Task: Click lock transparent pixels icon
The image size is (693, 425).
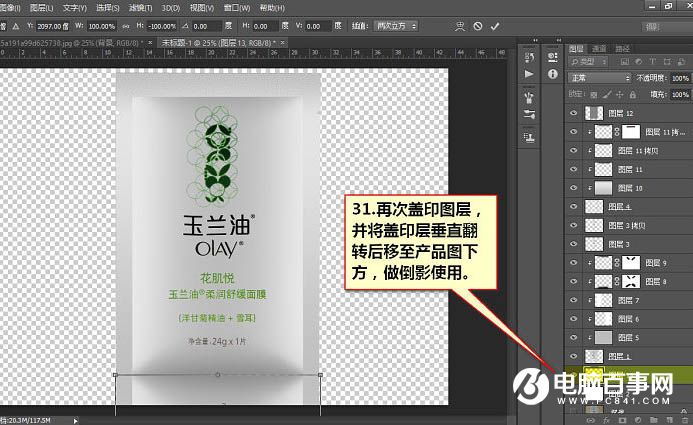Action: pyautogui.click(x=594, y=95)
